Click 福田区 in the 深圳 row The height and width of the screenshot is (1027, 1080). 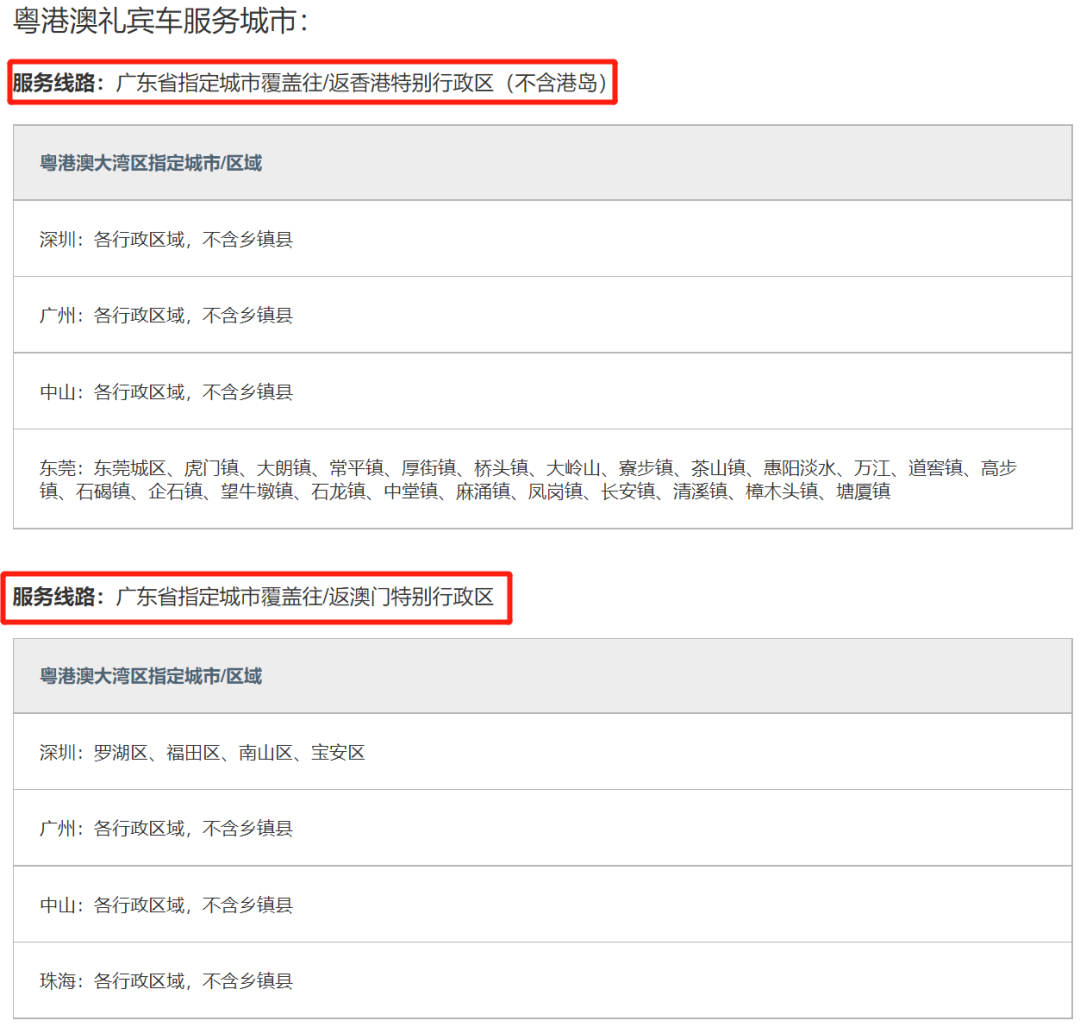click(193, 752)
